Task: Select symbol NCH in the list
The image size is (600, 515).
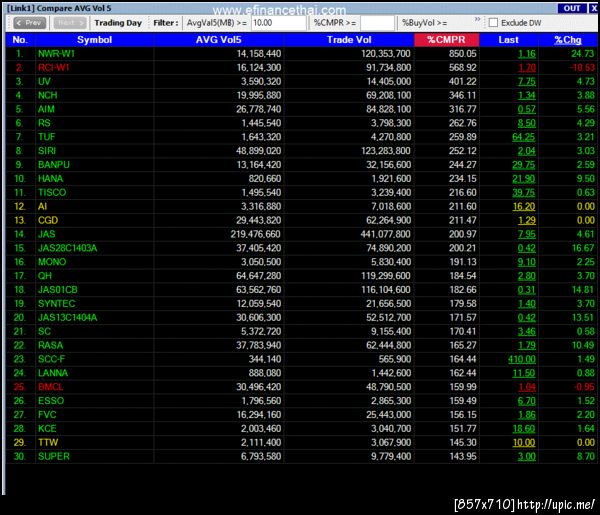Action: tap(47, 95)
